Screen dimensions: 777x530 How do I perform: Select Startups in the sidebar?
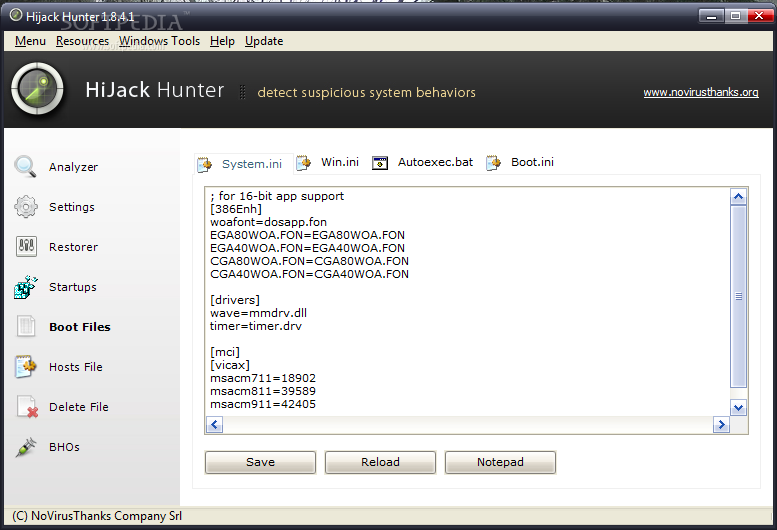click(x=73, y=287)
